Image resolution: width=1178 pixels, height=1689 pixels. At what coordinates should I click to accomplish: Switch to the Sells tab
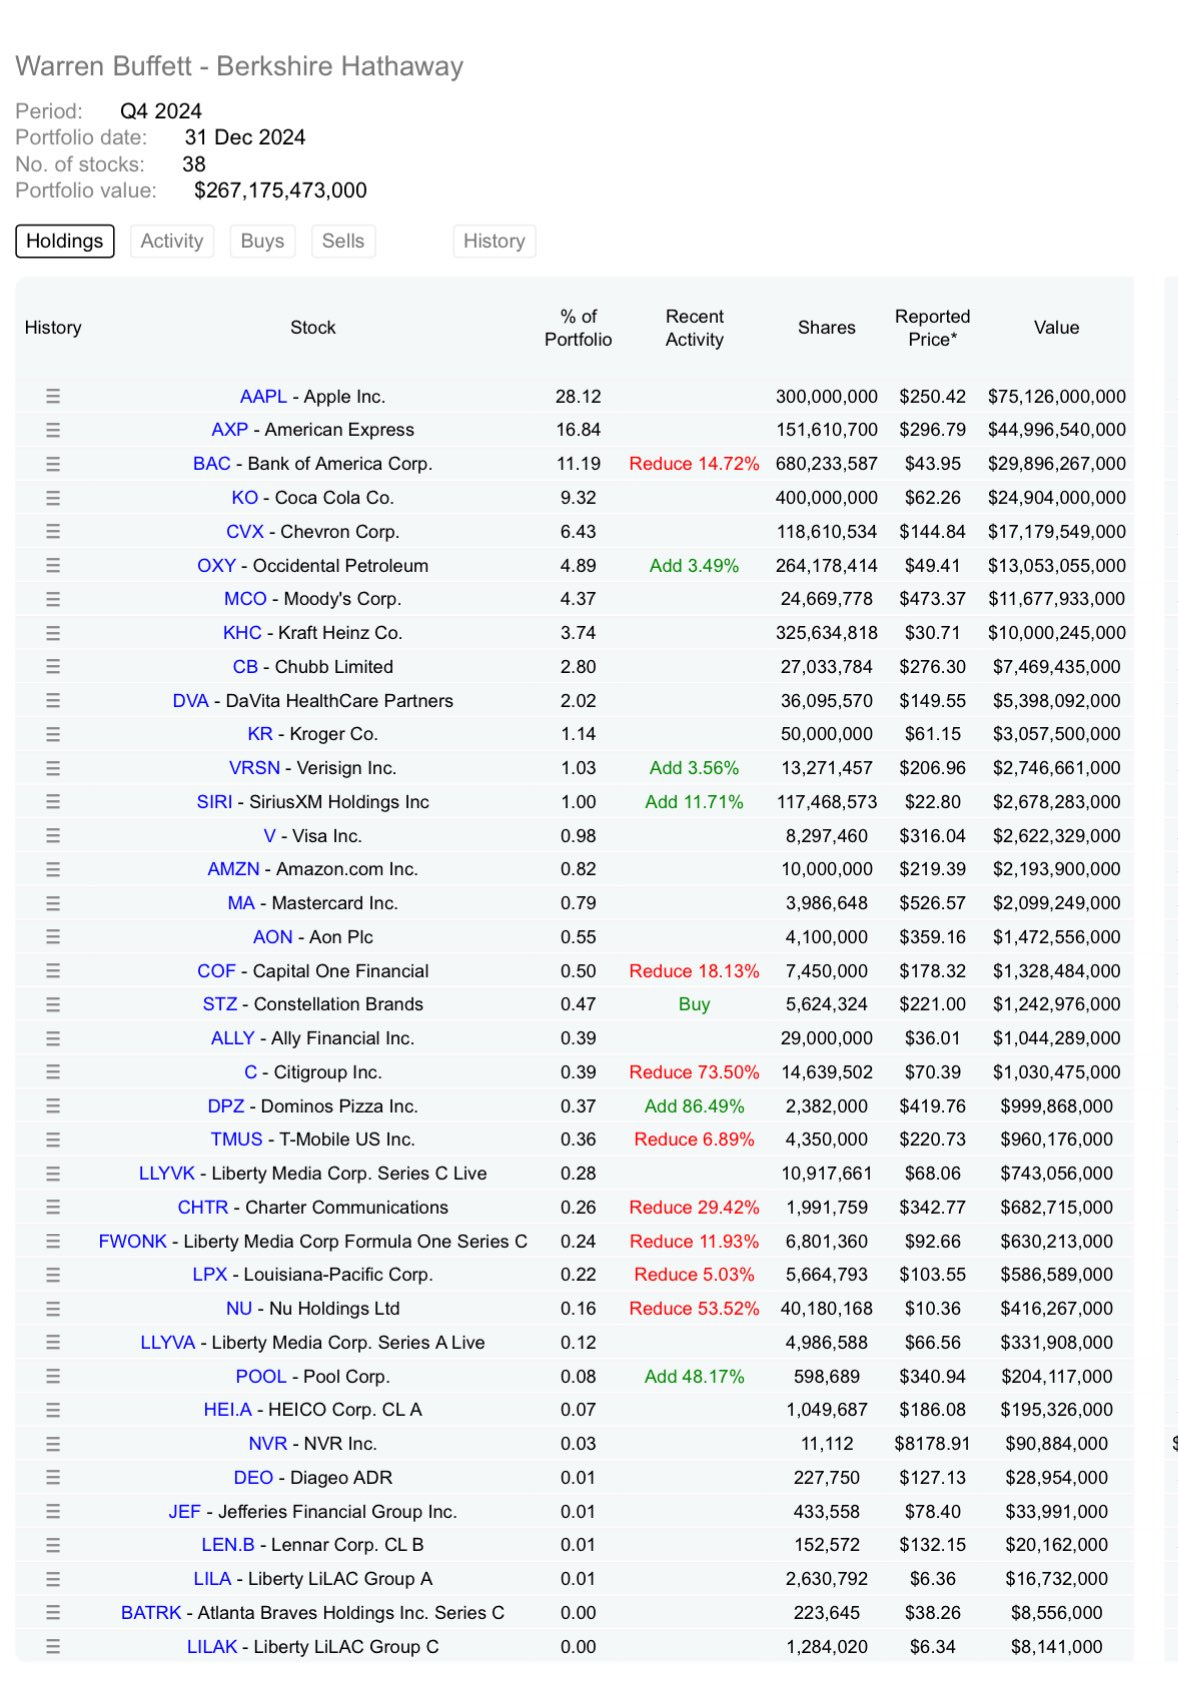click(x=343, y=241)
